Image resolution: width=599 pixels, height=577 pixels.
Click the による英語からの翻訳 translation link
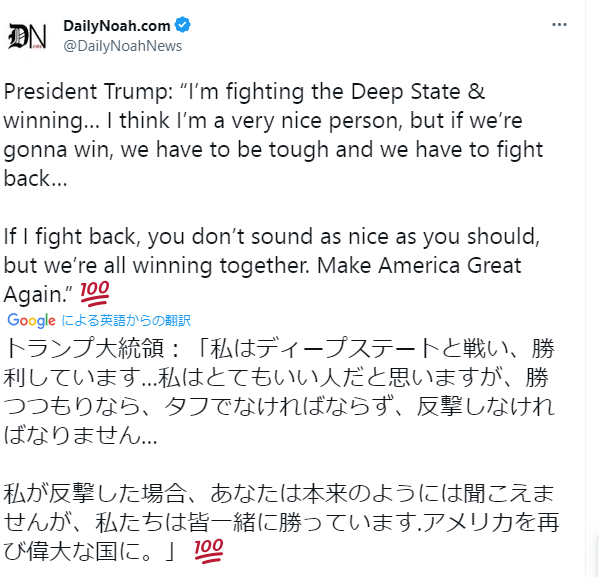(x=126, y=320)
